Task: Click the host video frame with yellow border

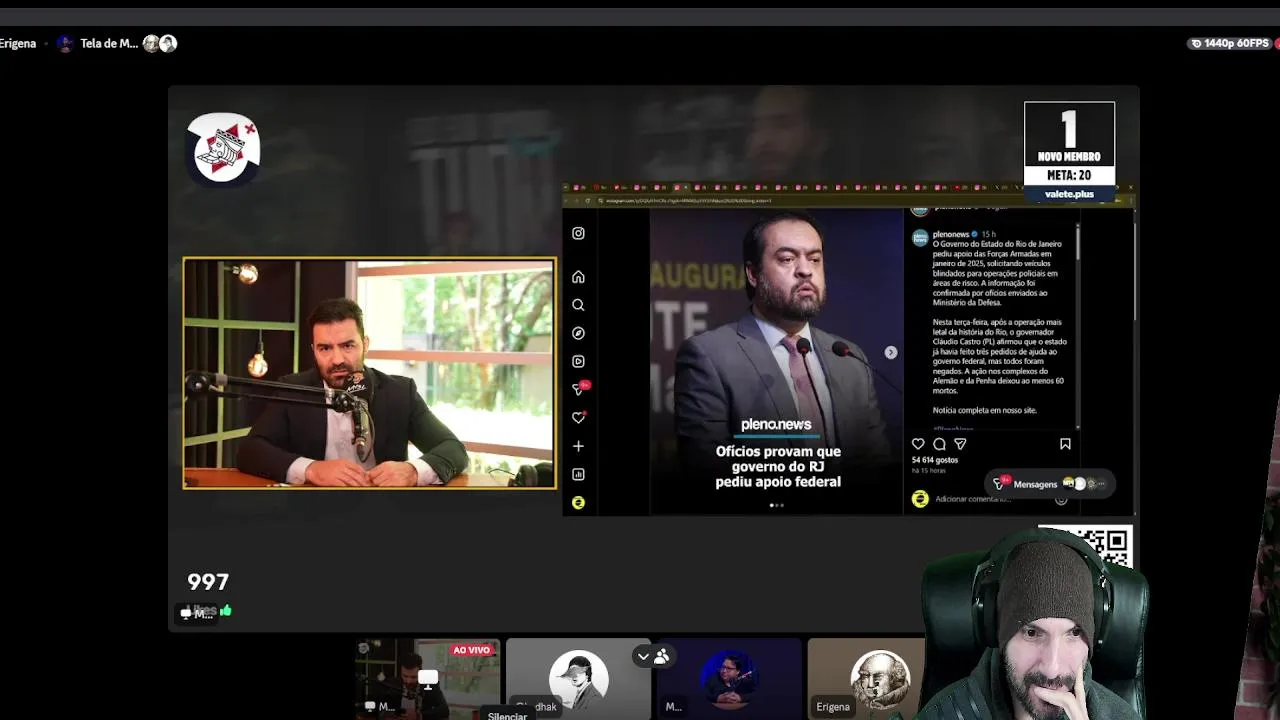Action: tap(370, 373)
